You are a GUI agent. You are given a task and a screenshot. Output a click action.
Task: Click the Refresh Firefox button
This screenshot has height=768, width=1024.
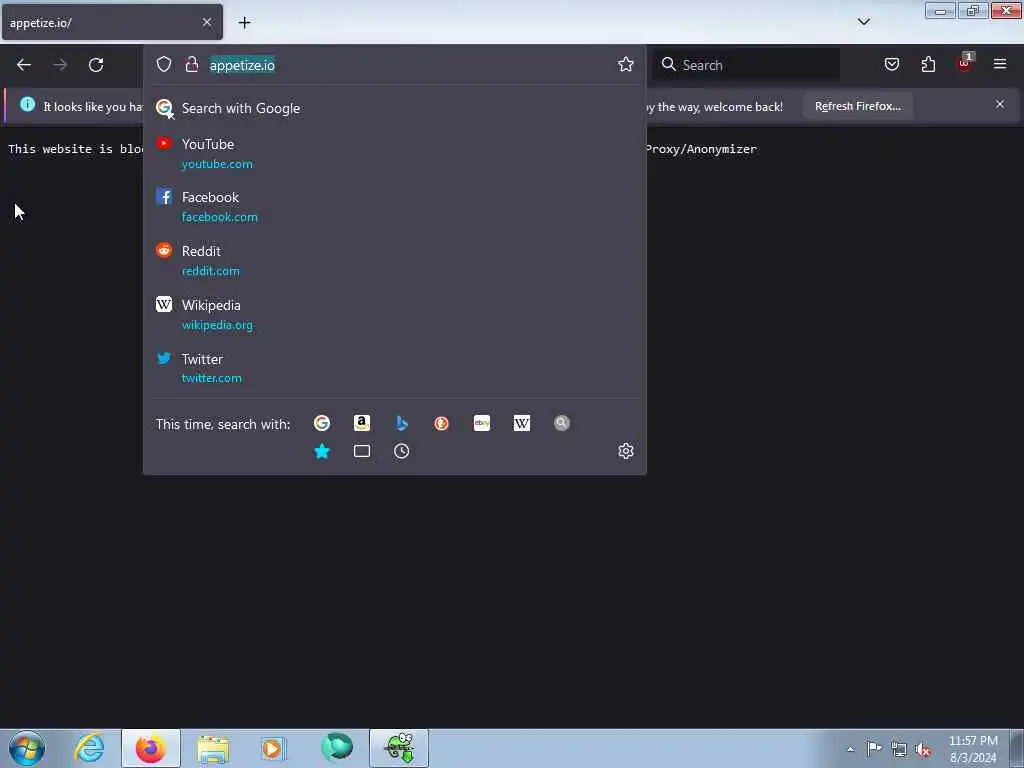[x=857, y=106]
